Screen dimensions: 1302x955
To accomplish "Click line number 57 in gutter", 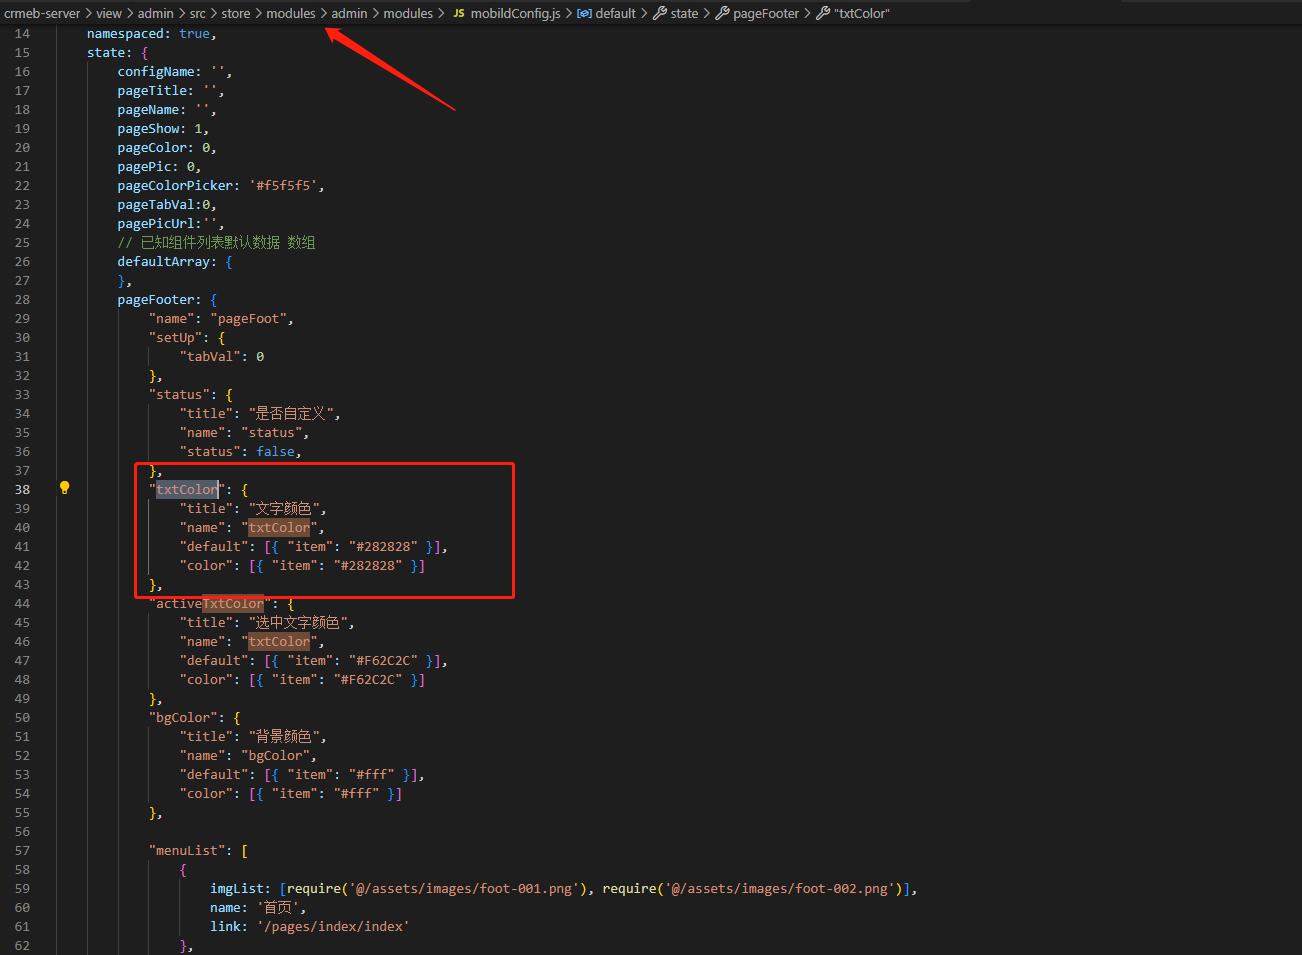I will click(22, 850).
